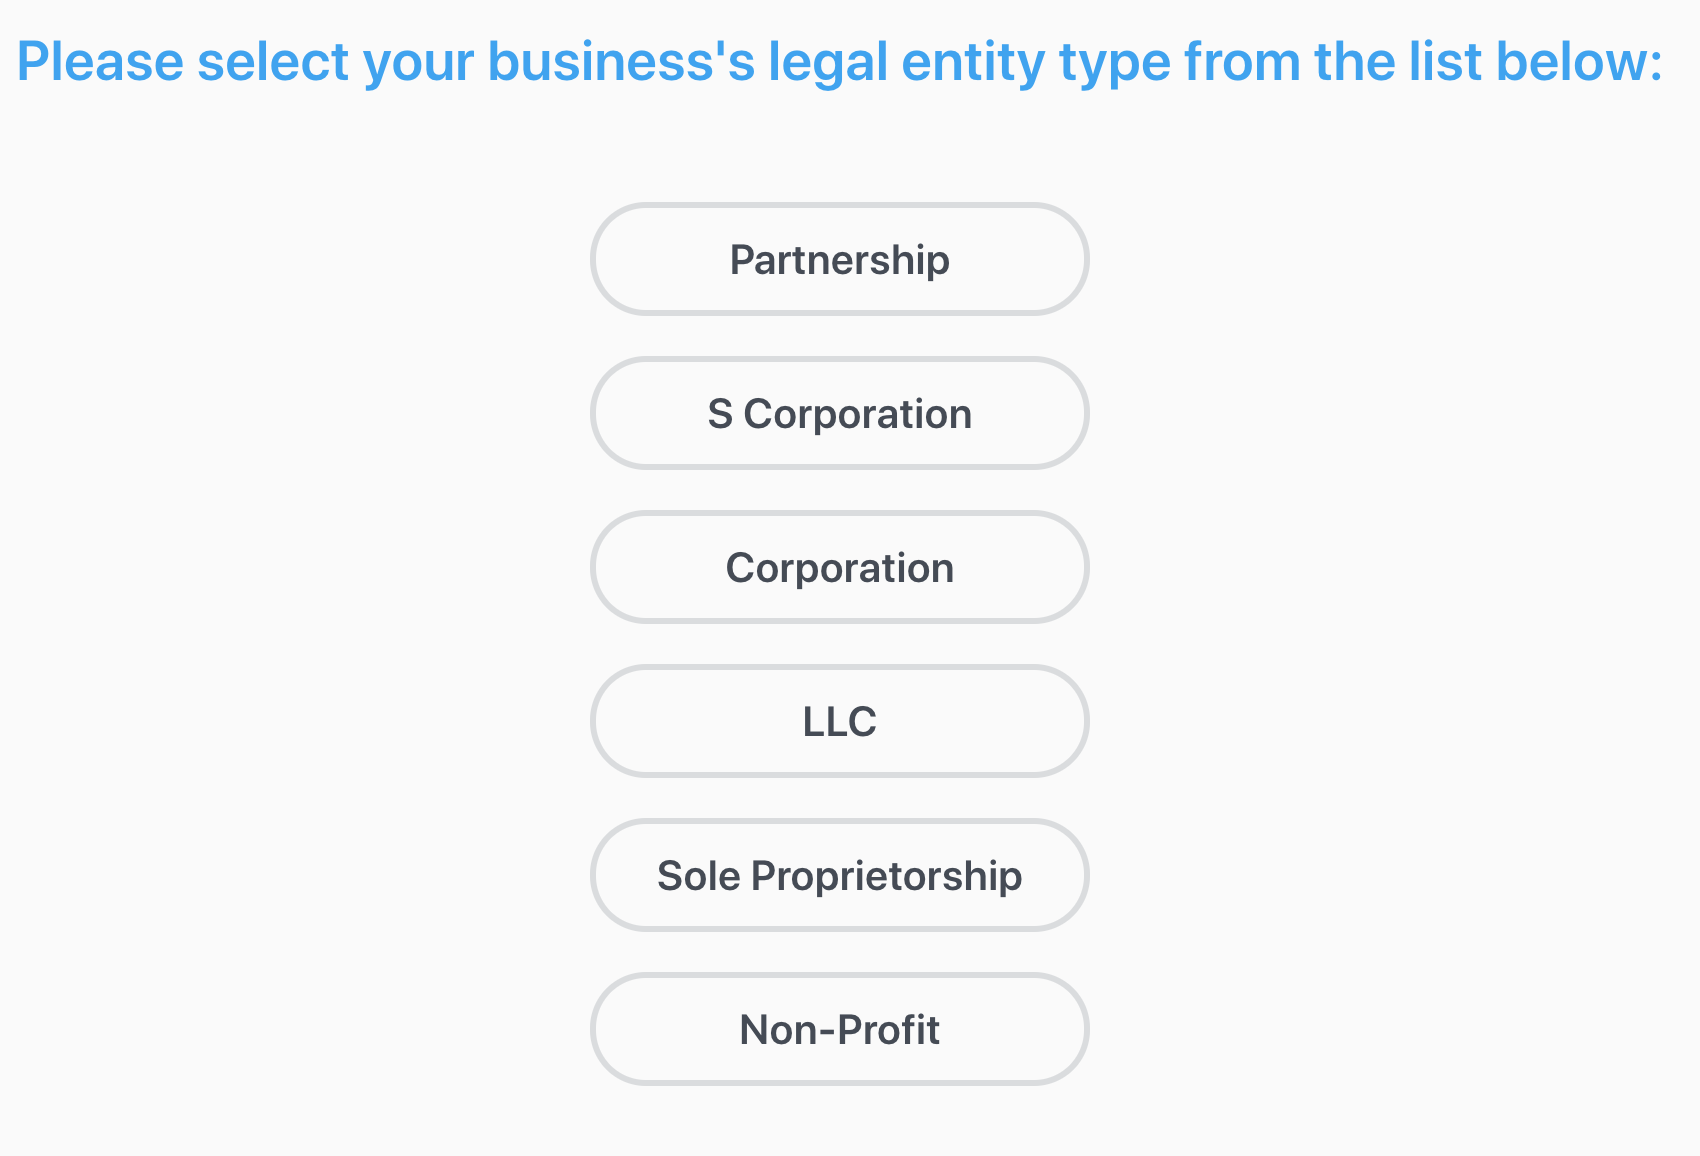Viewport: 1700px width, 1156px height.
Task: Mark LLC as your legal entity
Action: [839, 721]
